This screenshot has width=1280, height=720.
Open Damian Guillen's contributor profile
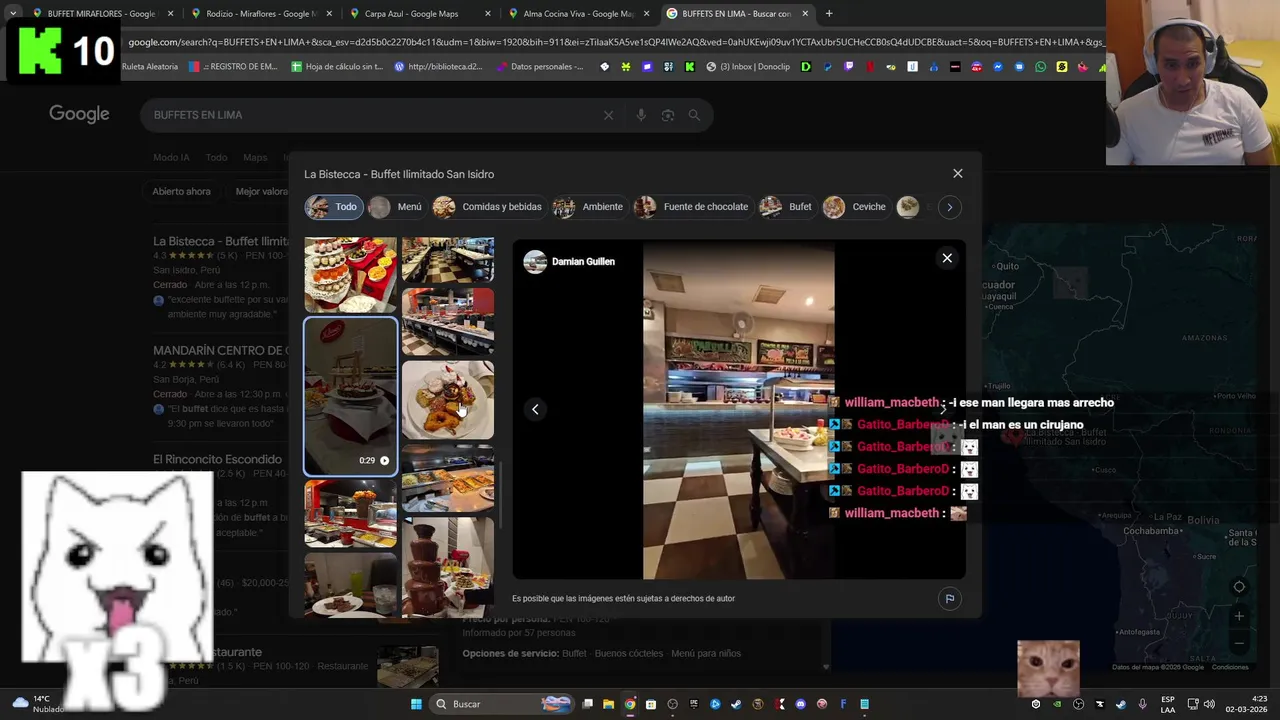[569, 262]
